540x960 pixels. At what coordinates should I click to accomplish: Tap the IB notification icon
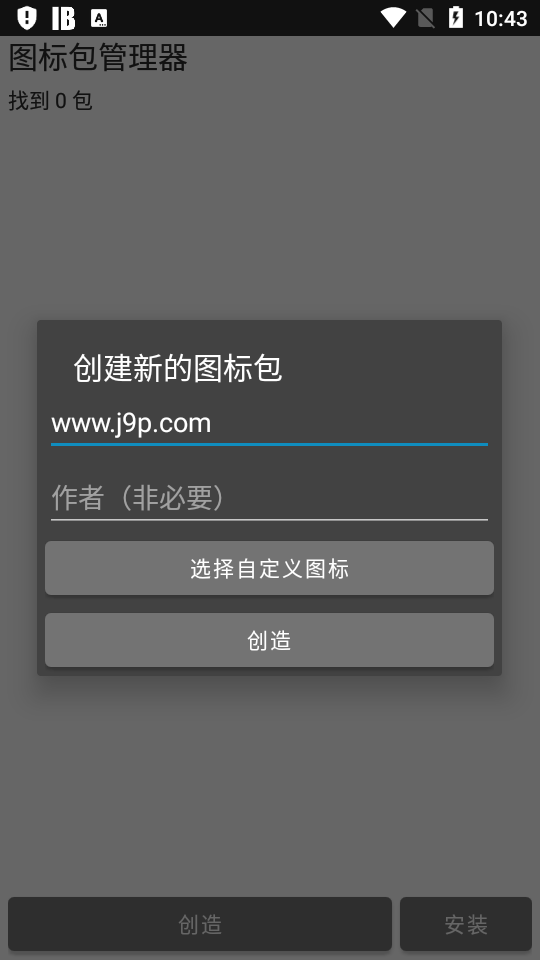(x=63, y=18)
